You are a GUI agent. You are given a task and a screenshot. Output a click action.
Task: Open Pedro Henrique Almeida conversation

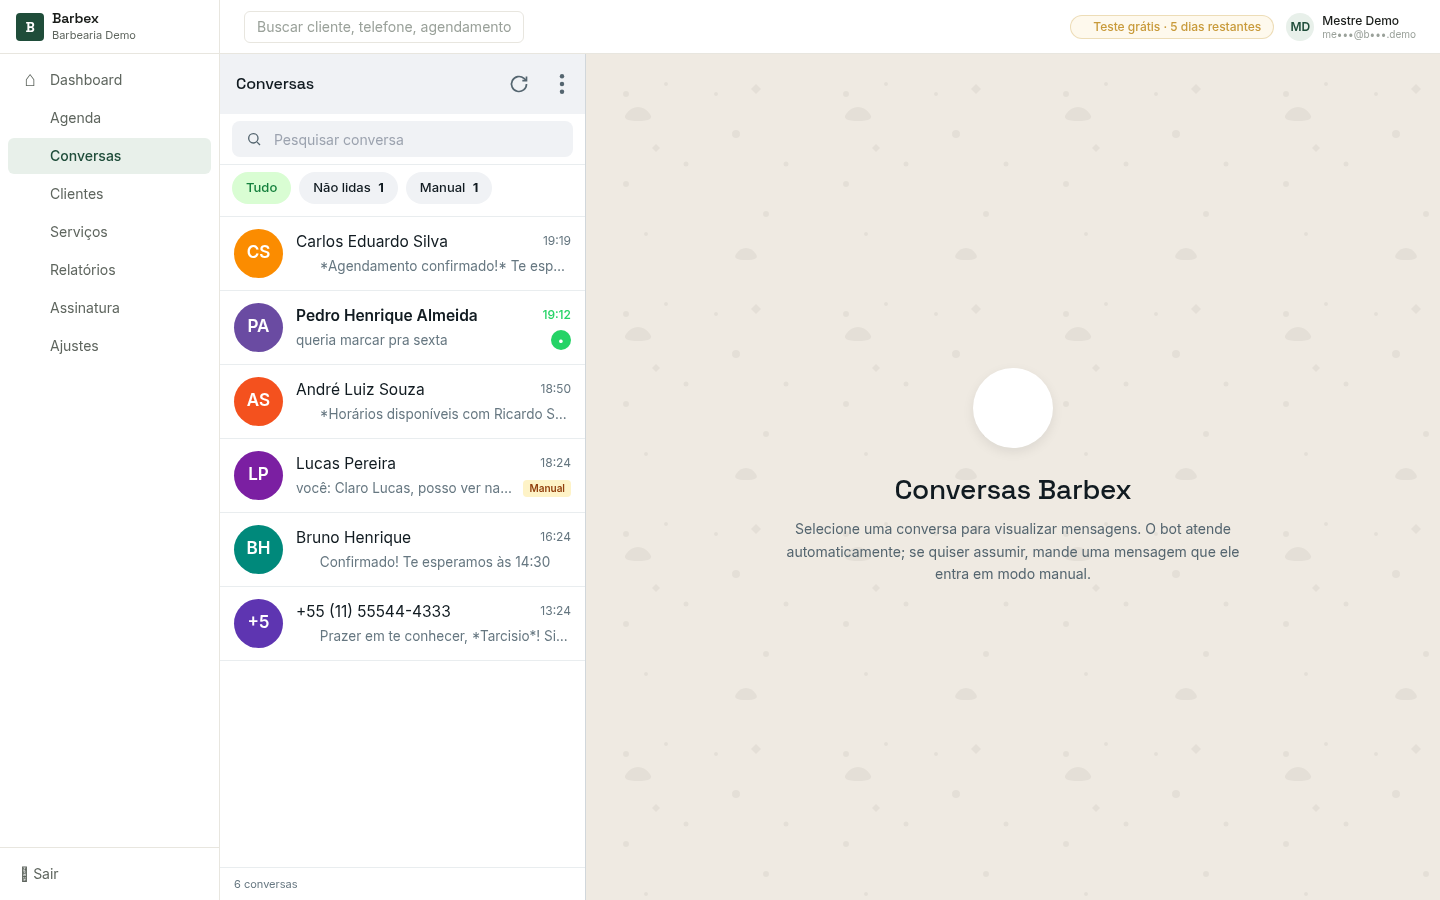coord(402,328)
